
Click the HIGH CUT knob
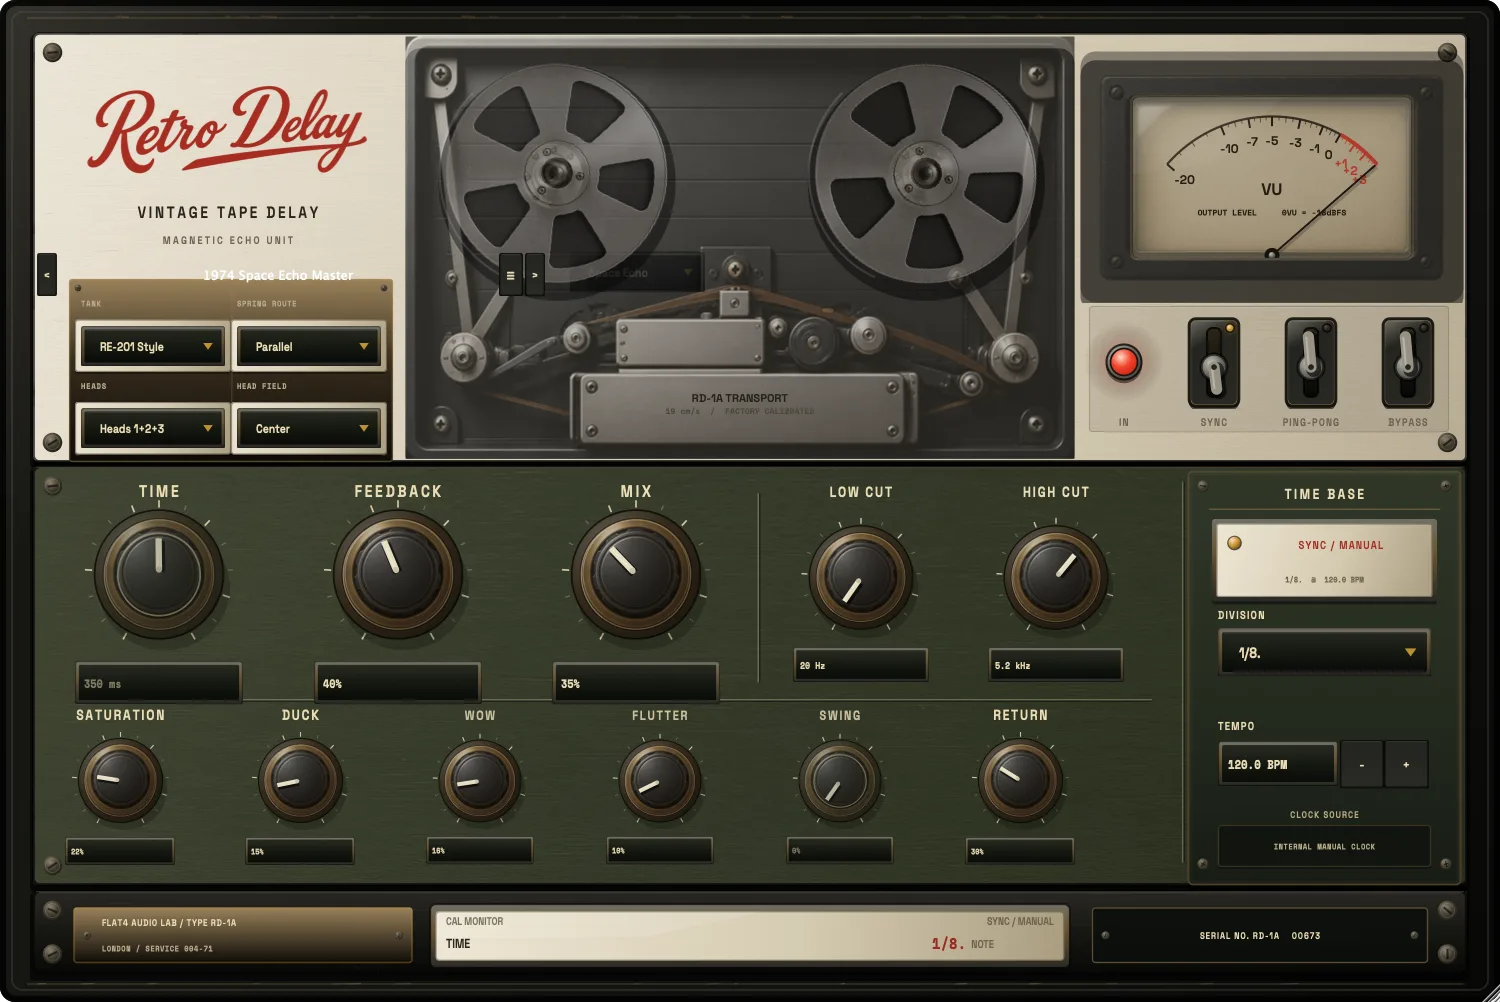(1056, 577)
